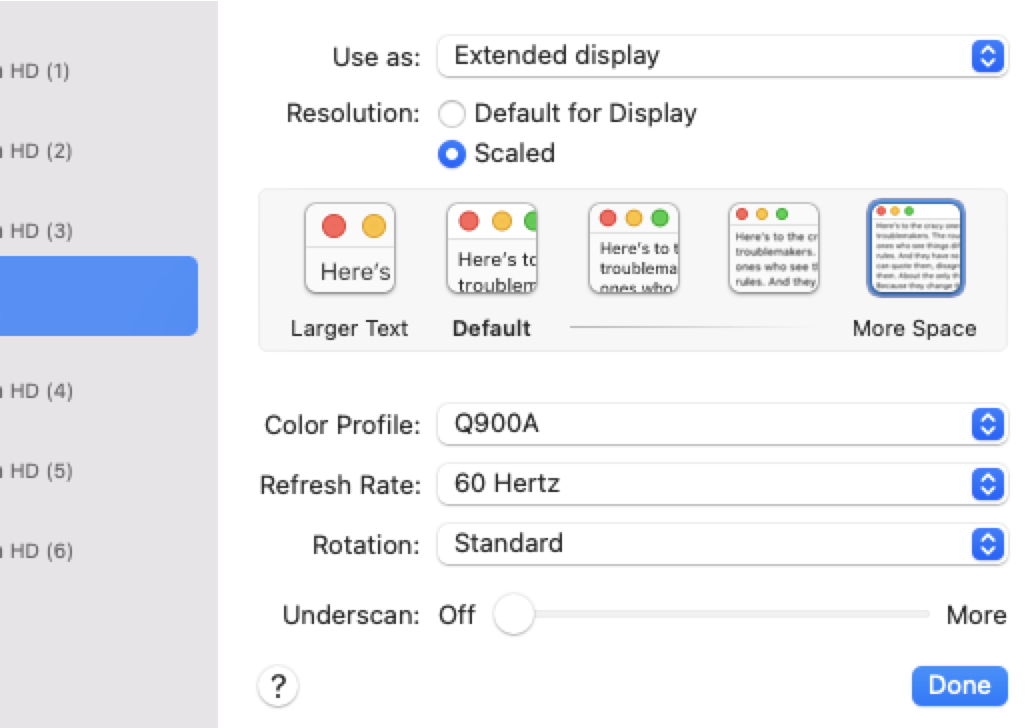Click the Rotation popup arrows icon
Image resolution: width=1034 pixels, height=728 pixels.
[x=987, y=544]
